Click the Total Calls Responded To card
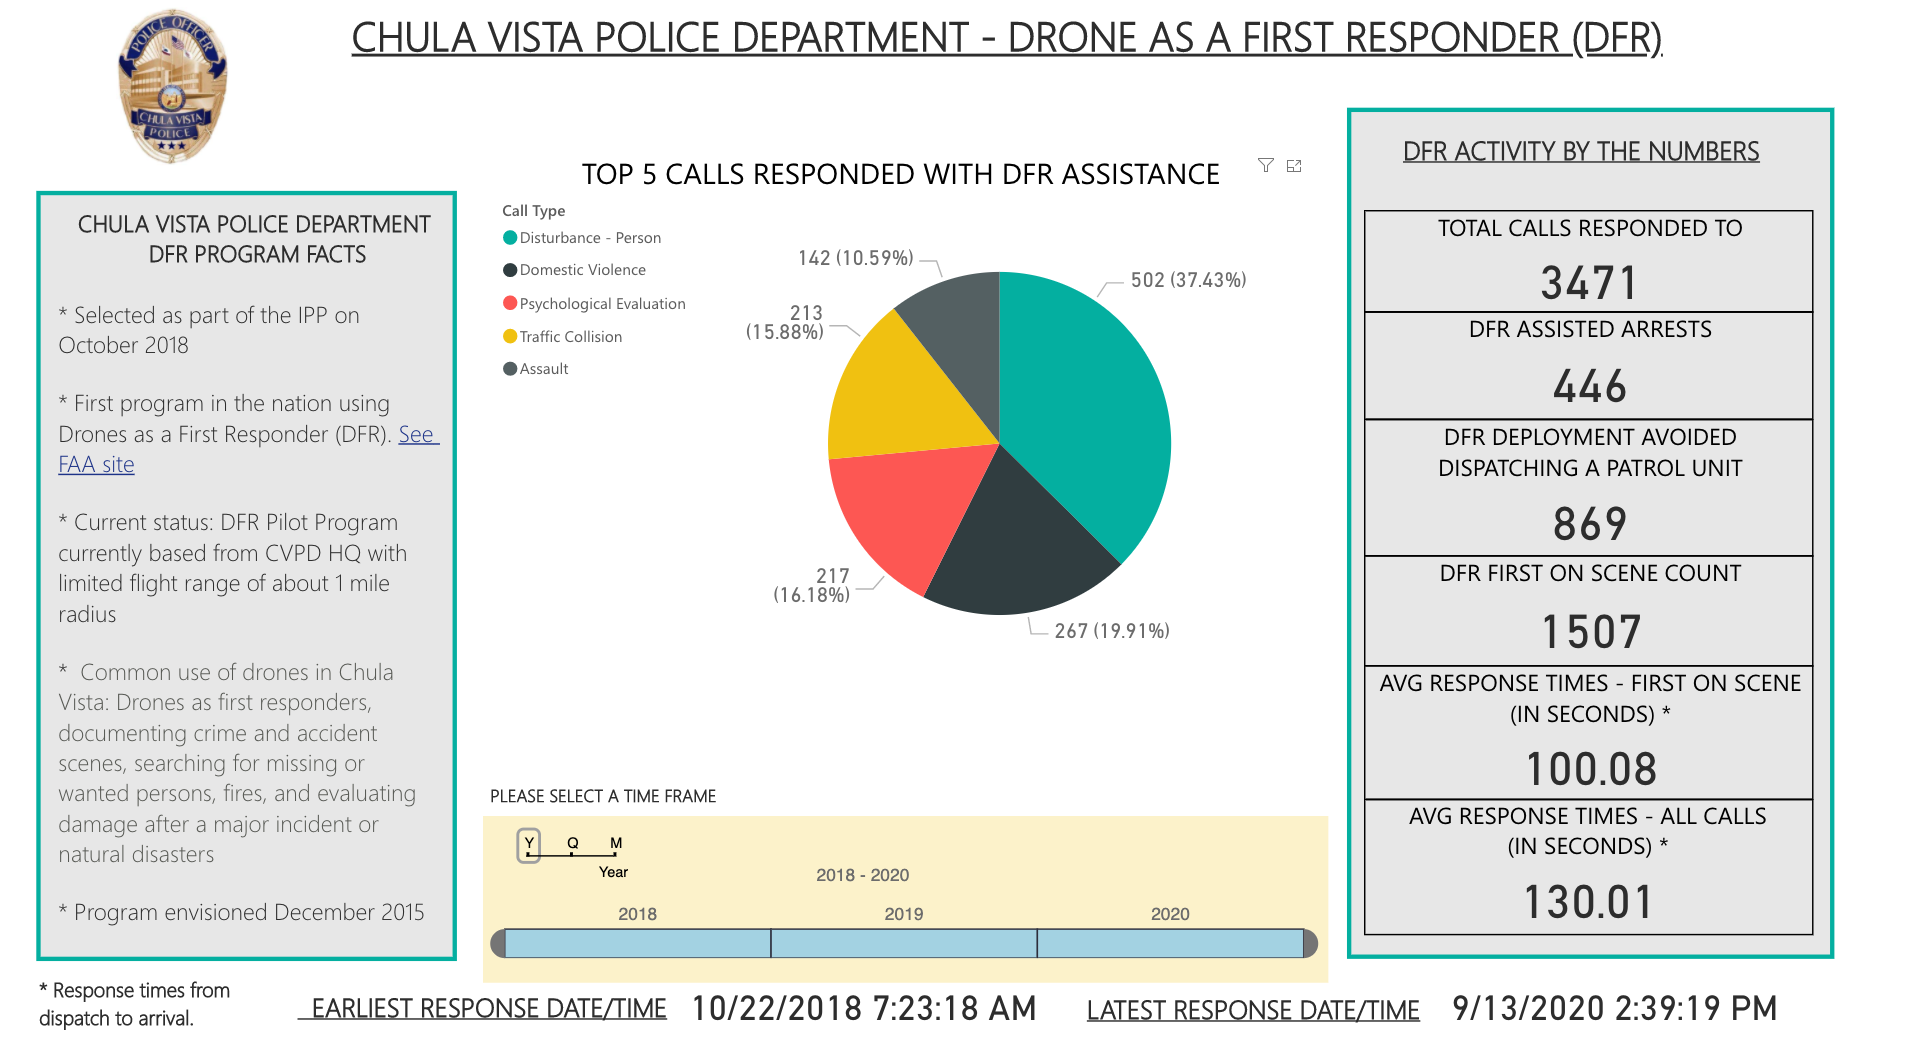Viewport: 1919px width, 1041px height. (1586, 260)
